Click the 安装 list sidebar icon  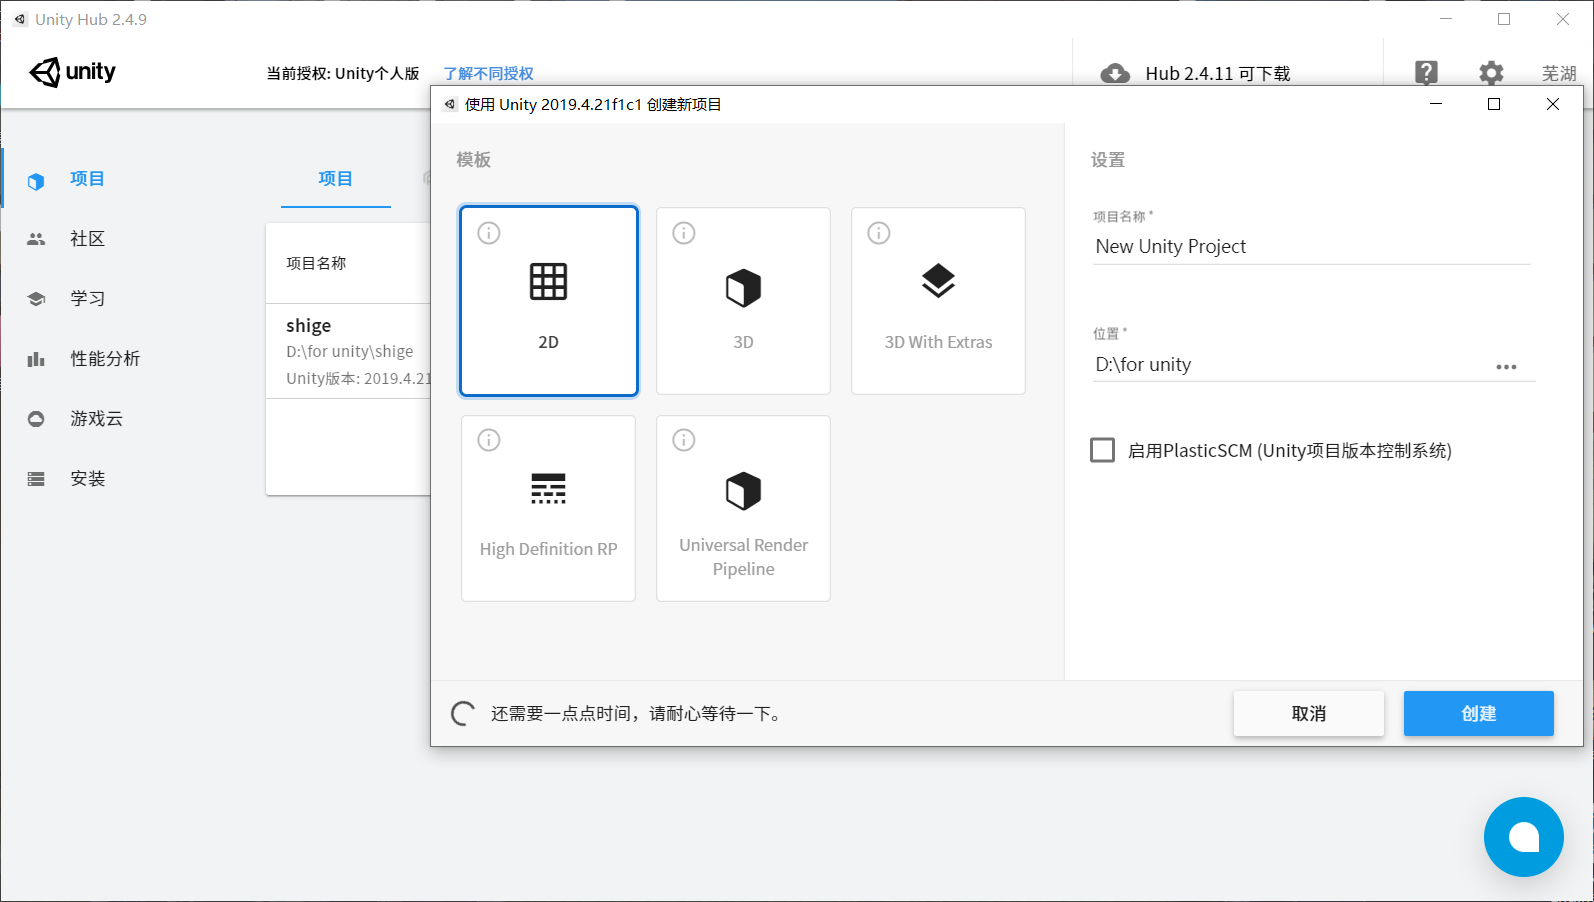[36, 479]
